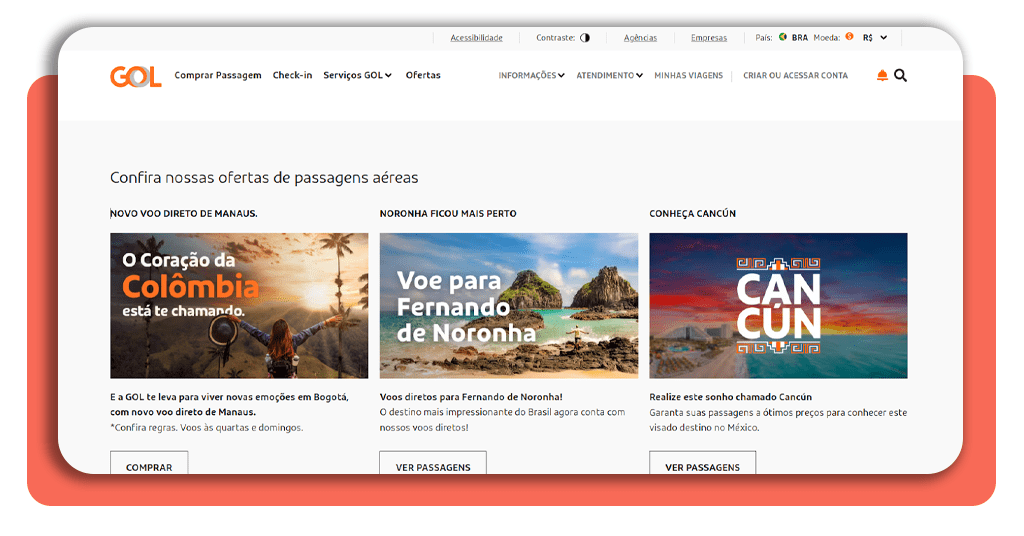
Task: Click the Brazil flag country icon
Action: (783, 37)
